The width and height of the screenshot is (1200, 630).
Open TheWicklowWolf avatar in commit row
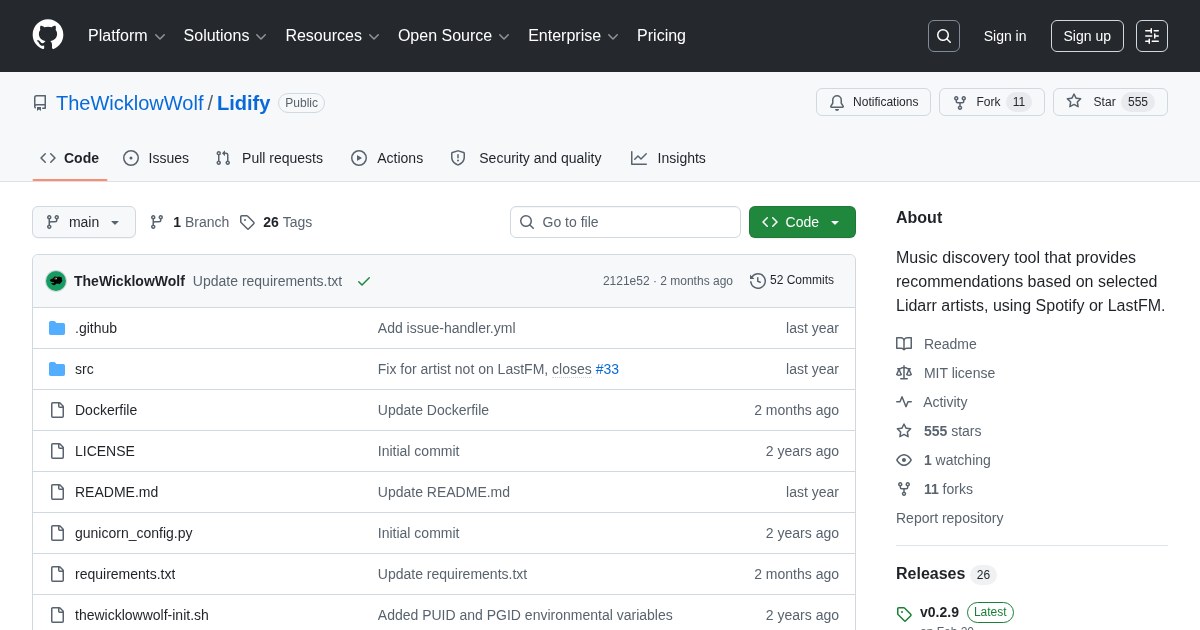coord(56,281)
